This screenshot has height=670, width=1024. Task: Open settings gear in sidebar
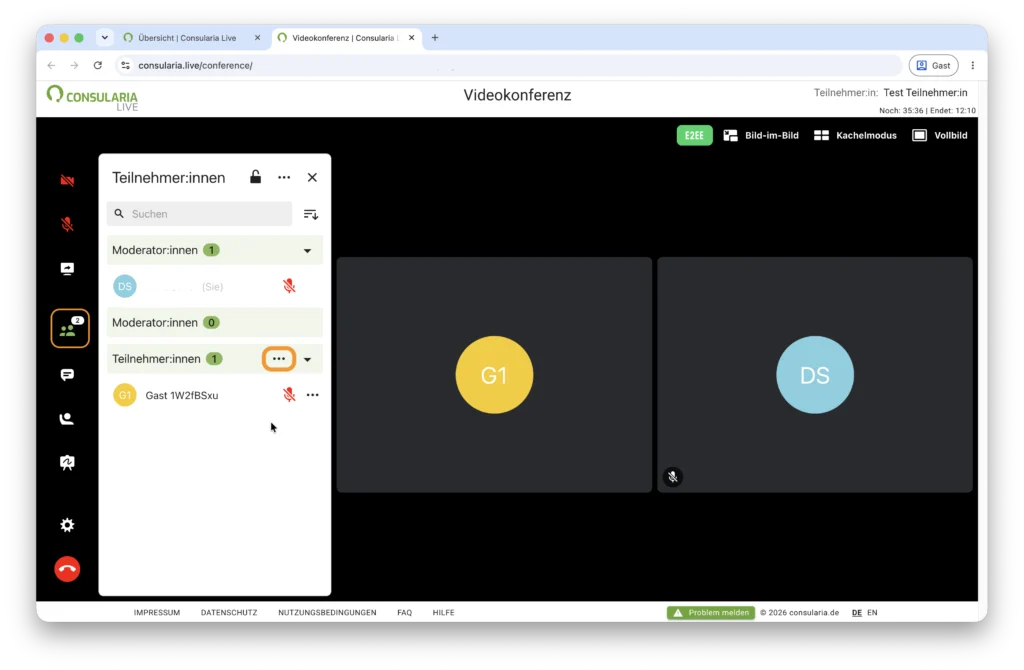point(67,525)
